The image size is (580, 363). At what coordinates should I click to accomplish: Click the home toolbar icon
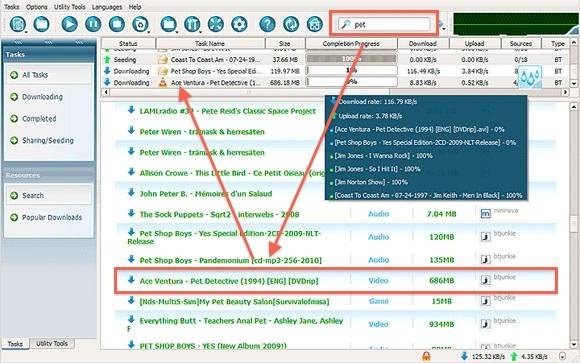tap(315, 24)
